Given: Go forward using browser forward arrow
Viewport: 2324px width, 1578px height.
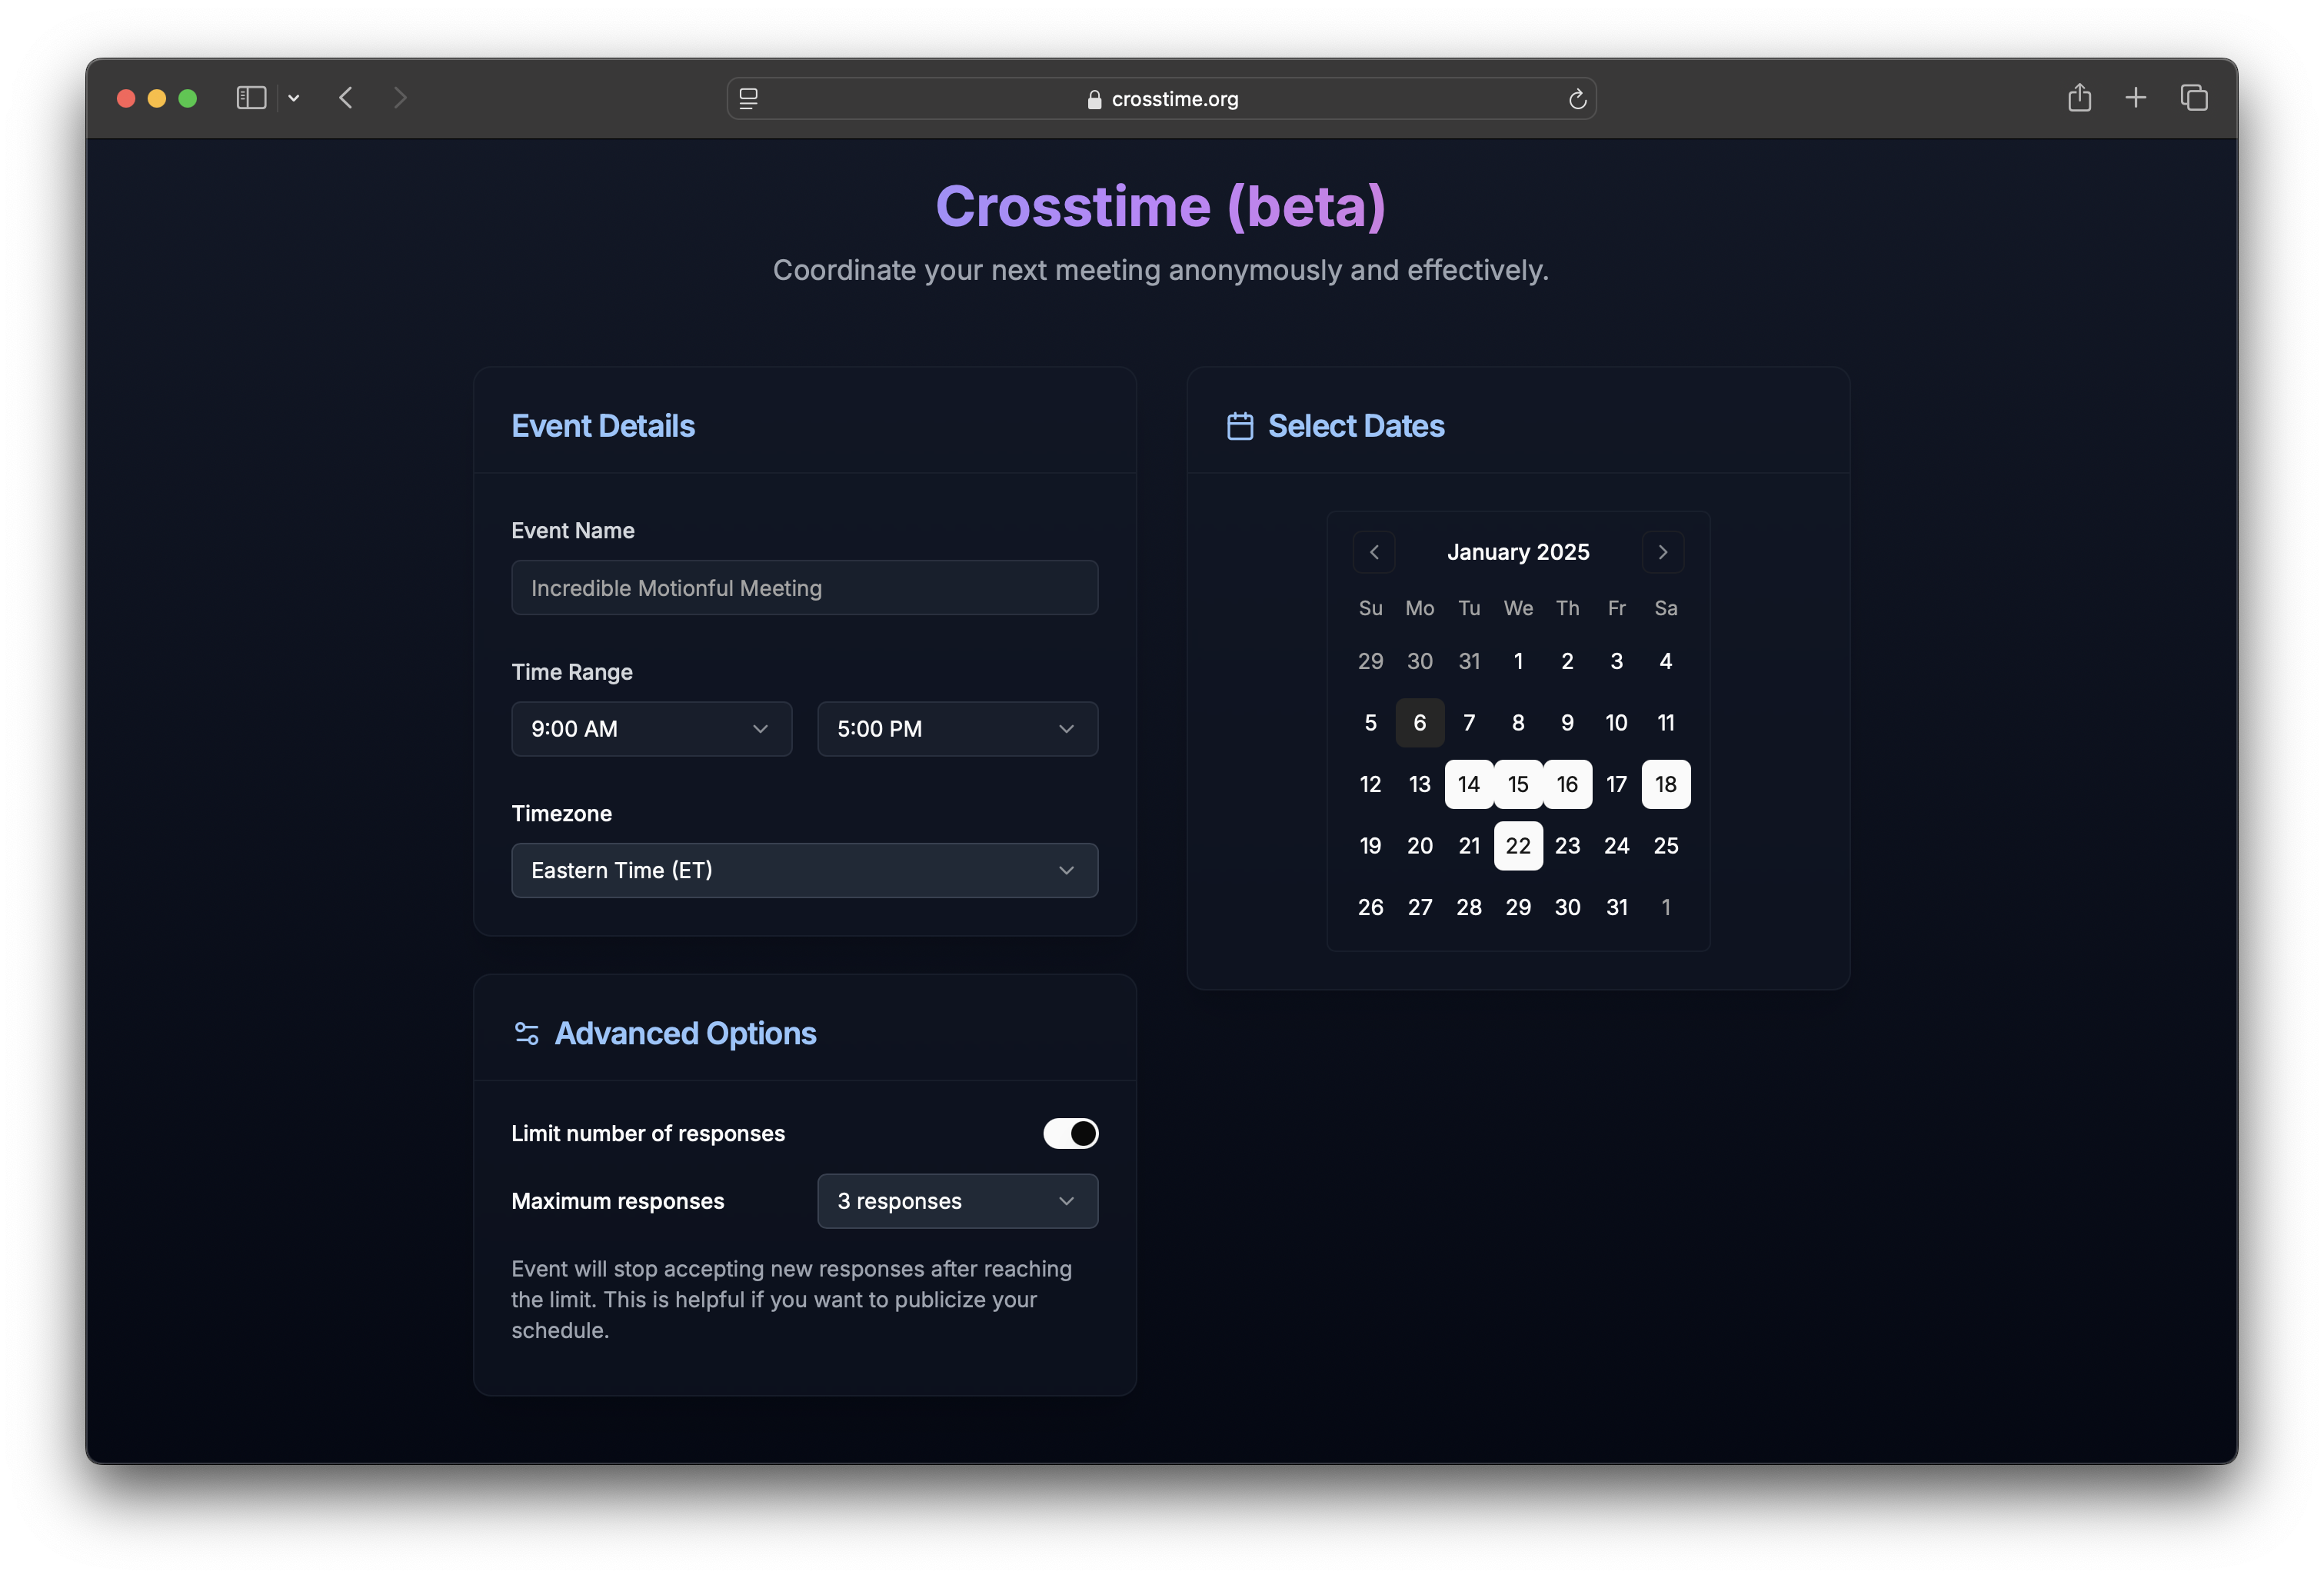Looking at the screenshot, I should tap(400, 98).
